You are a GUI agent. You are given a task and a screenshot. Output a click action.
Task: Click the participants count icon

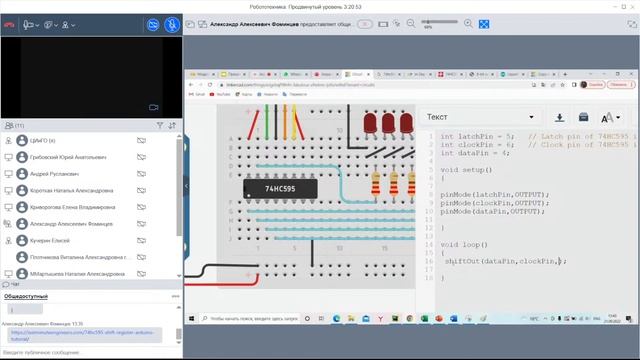9,125
